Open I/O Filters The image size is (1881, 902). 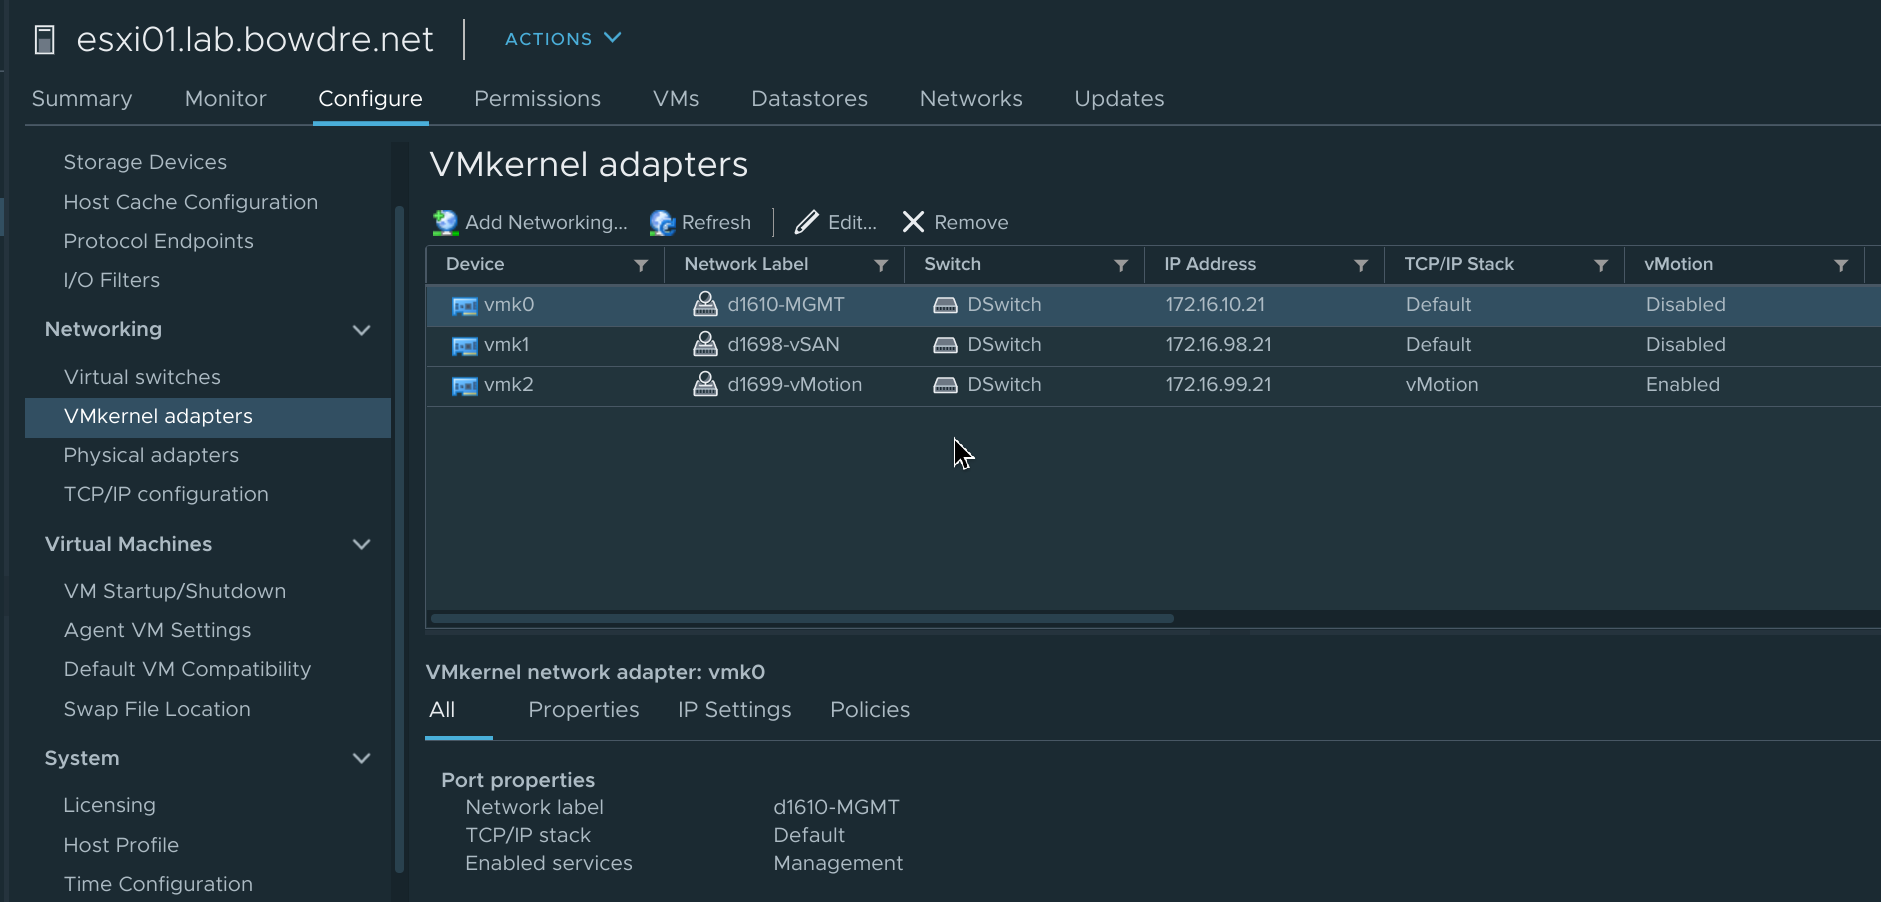click(x=111, y=280)
